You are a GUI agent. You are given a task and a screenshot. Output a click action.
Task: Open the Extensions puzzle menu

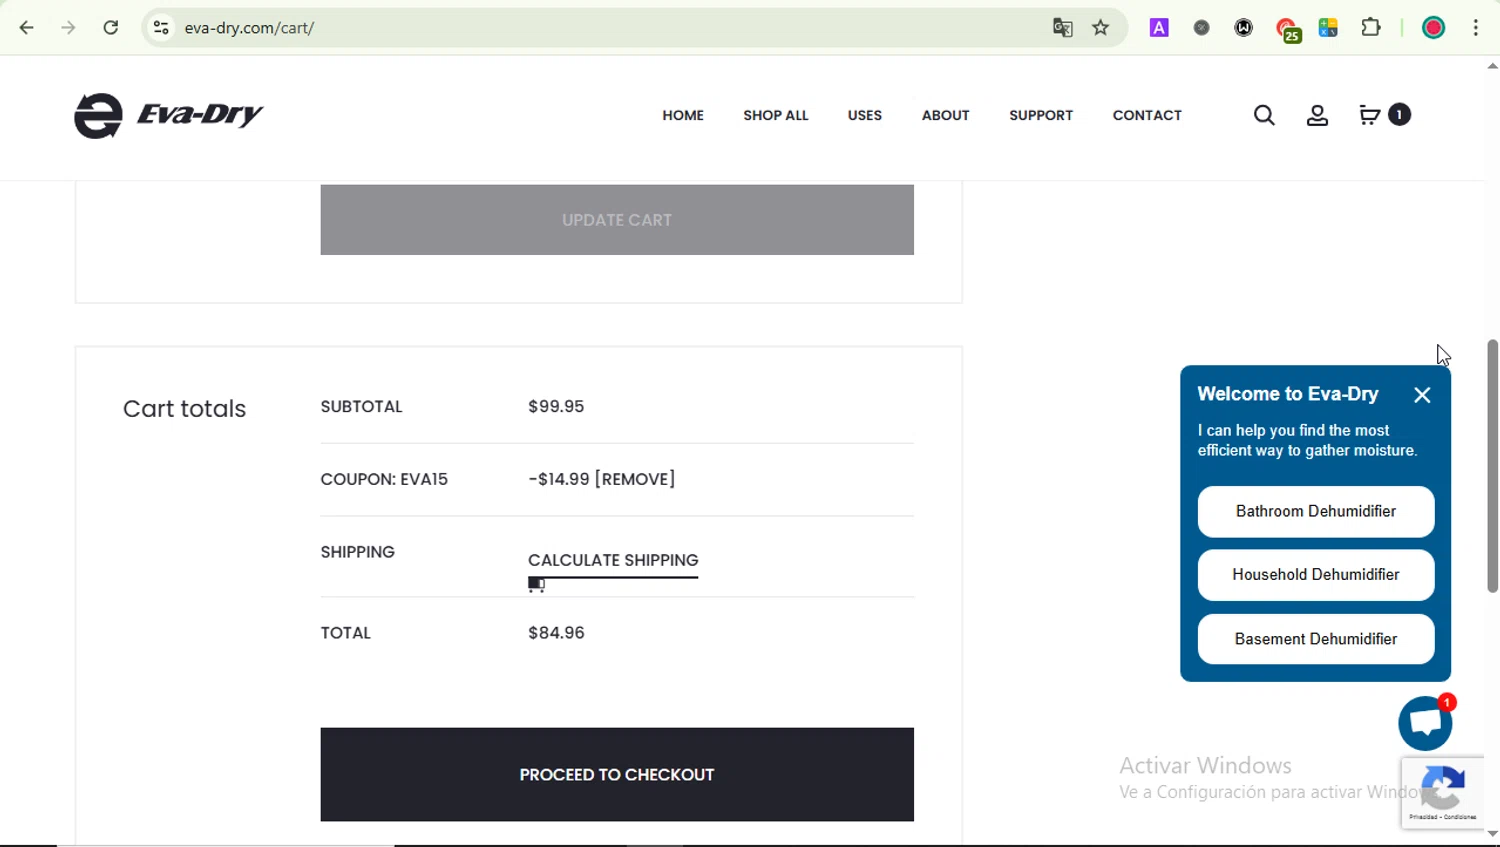(1371, 28)
